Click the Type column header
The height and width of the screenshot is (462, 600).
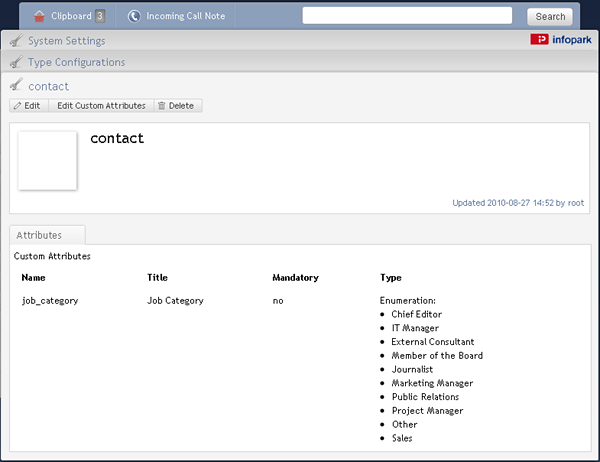391,278
